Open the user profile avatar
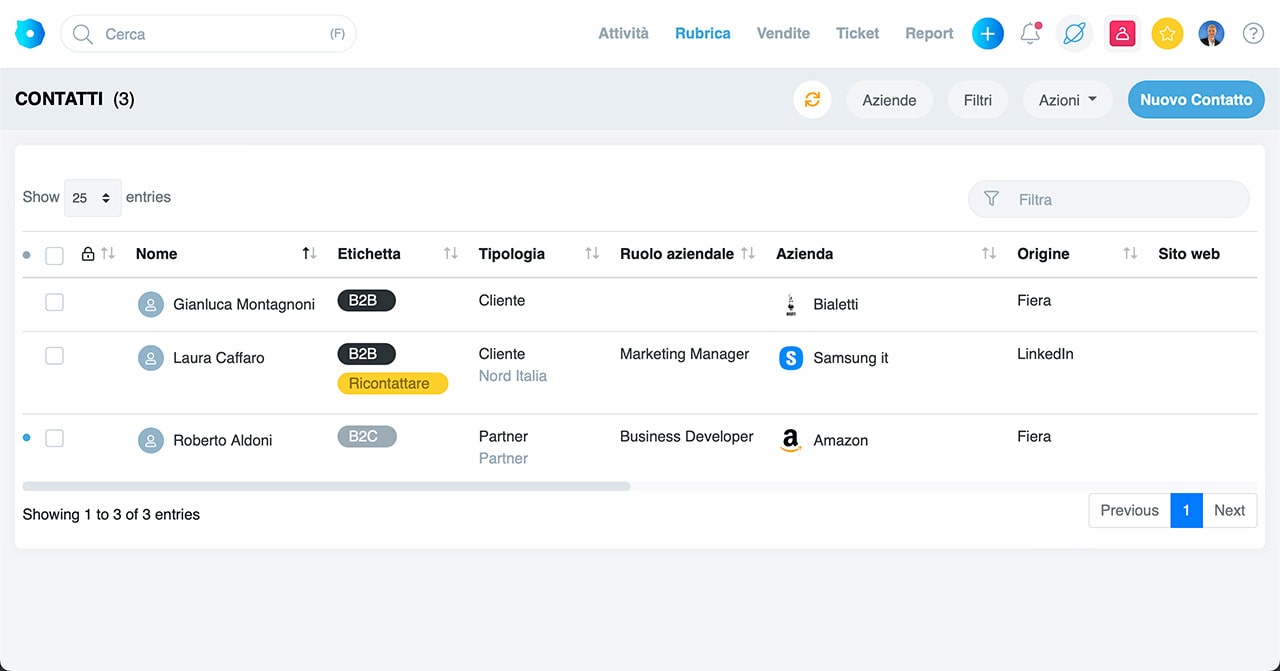This screenshot has width=1280, height=671. pyautogui.click(x=1211, y=34)
